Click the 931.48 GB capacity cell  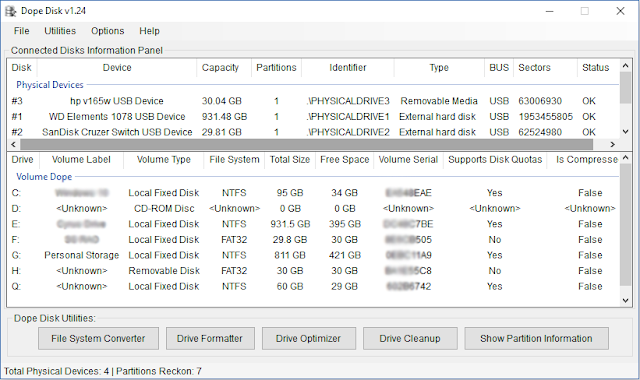coord(224,117)
